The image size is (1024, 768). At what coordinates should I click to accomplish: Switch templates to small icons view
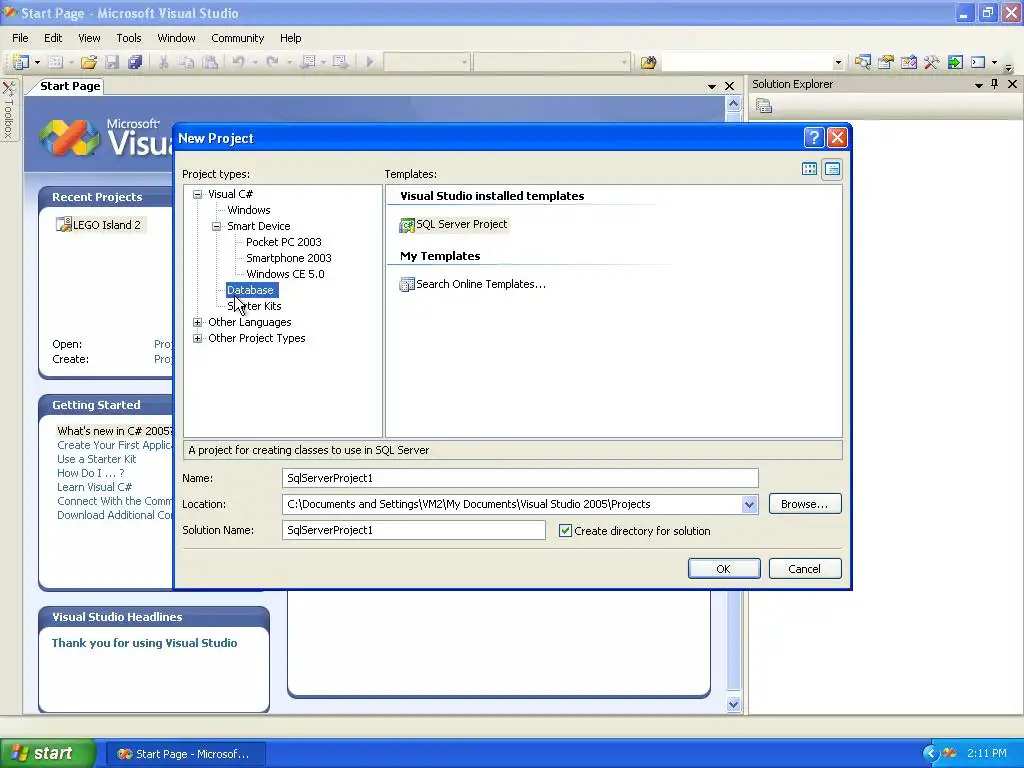point(832,169)
